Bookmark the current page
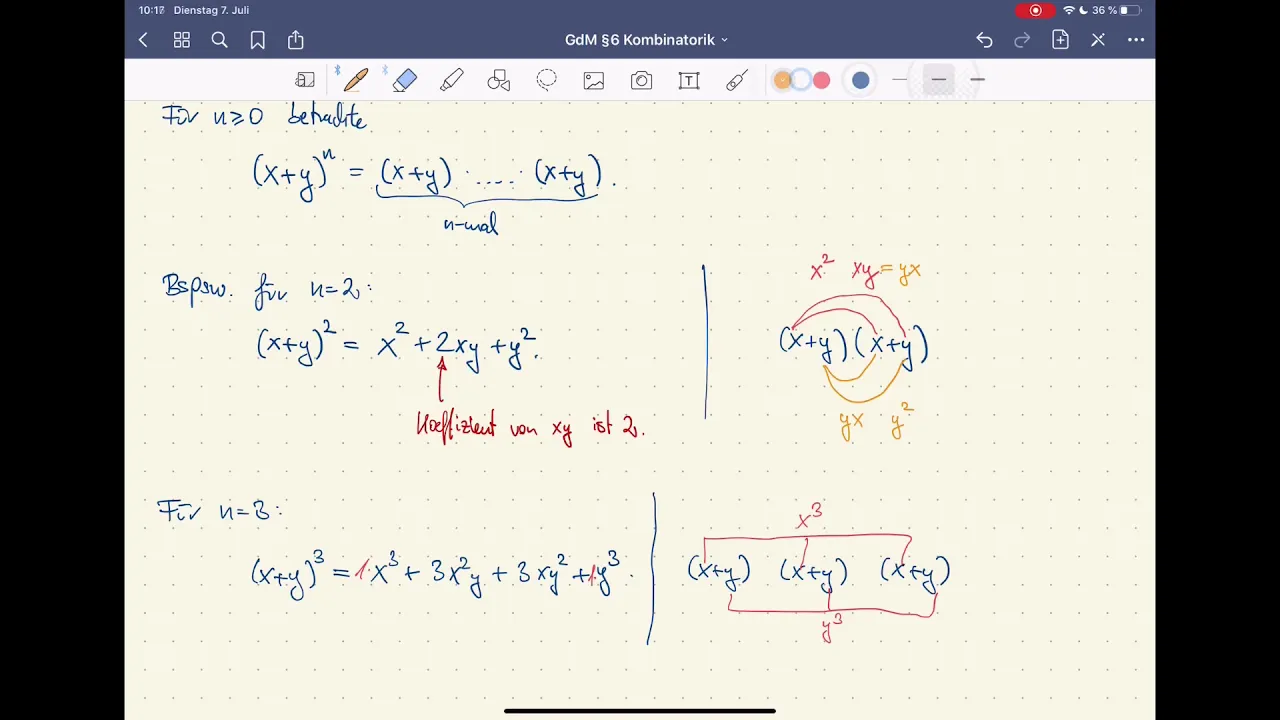Viewport: 1280px width, 720px height. click(257, 40)
